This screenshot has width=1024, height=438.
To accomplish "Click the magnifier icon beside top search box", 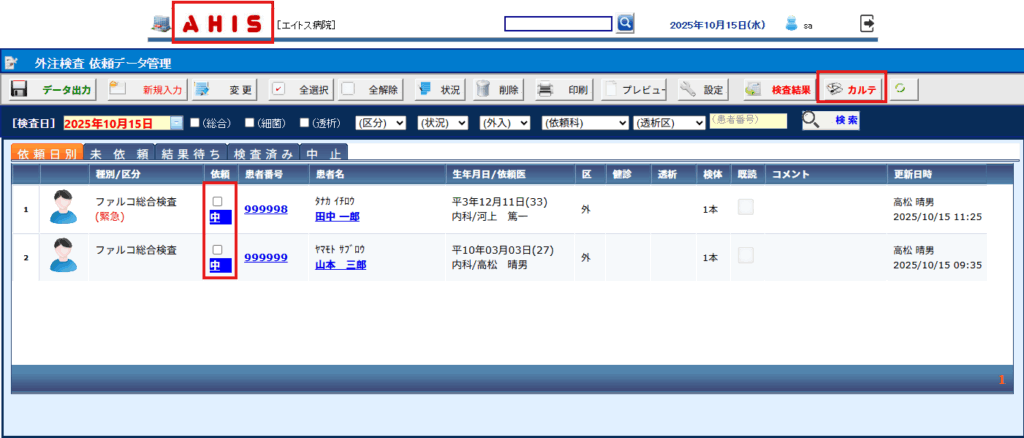I will click(x=625, y=23).
